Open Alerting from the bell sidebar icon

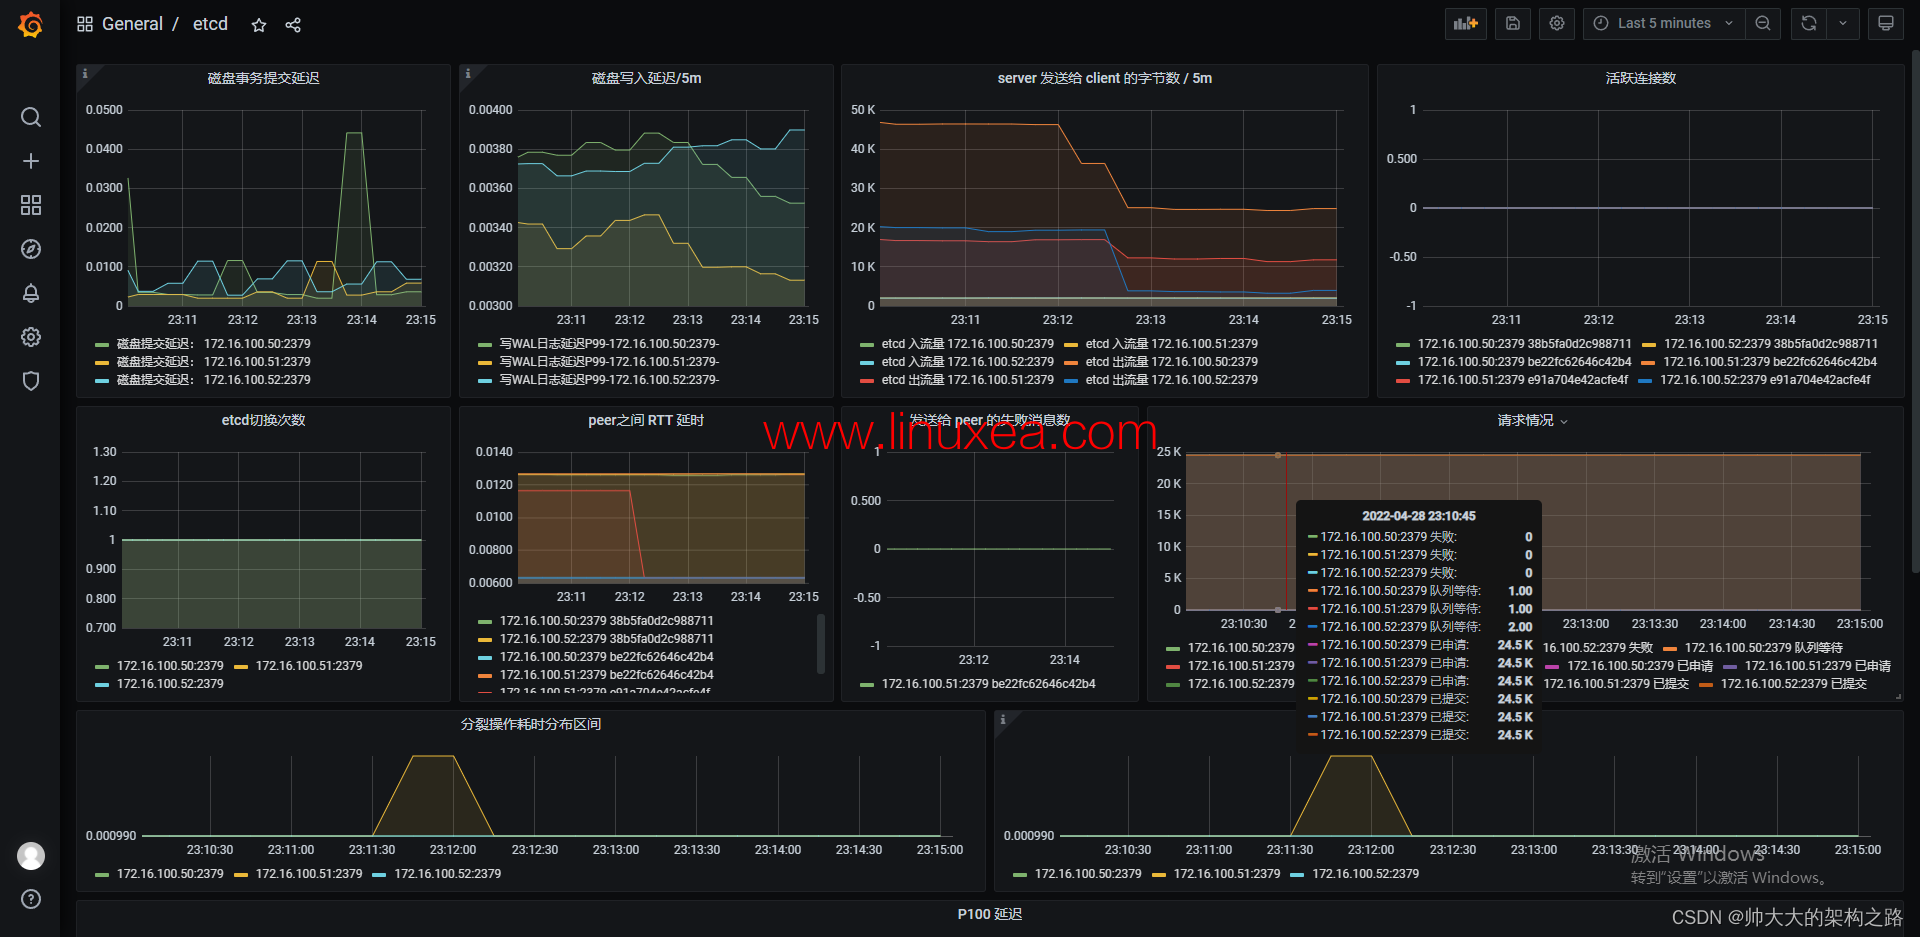click(x=31, y=293)
